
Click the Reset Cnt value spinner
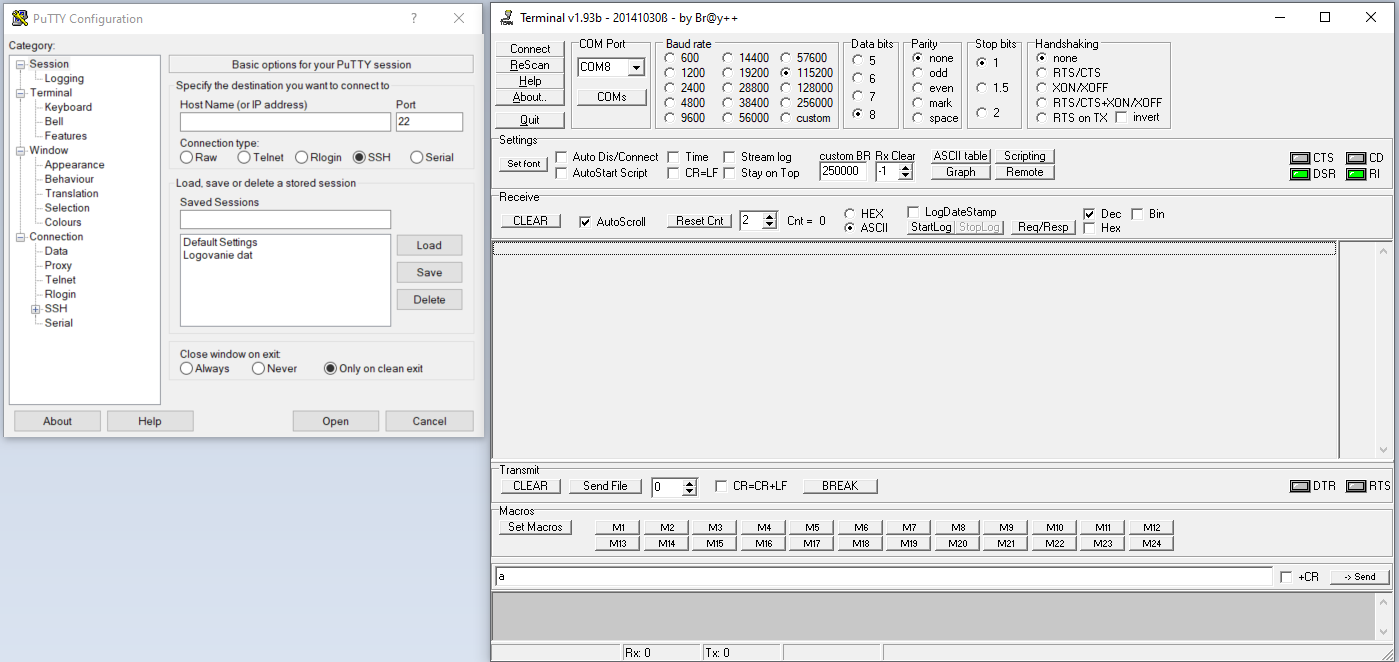pyautogui.click(x=768, y=221)
